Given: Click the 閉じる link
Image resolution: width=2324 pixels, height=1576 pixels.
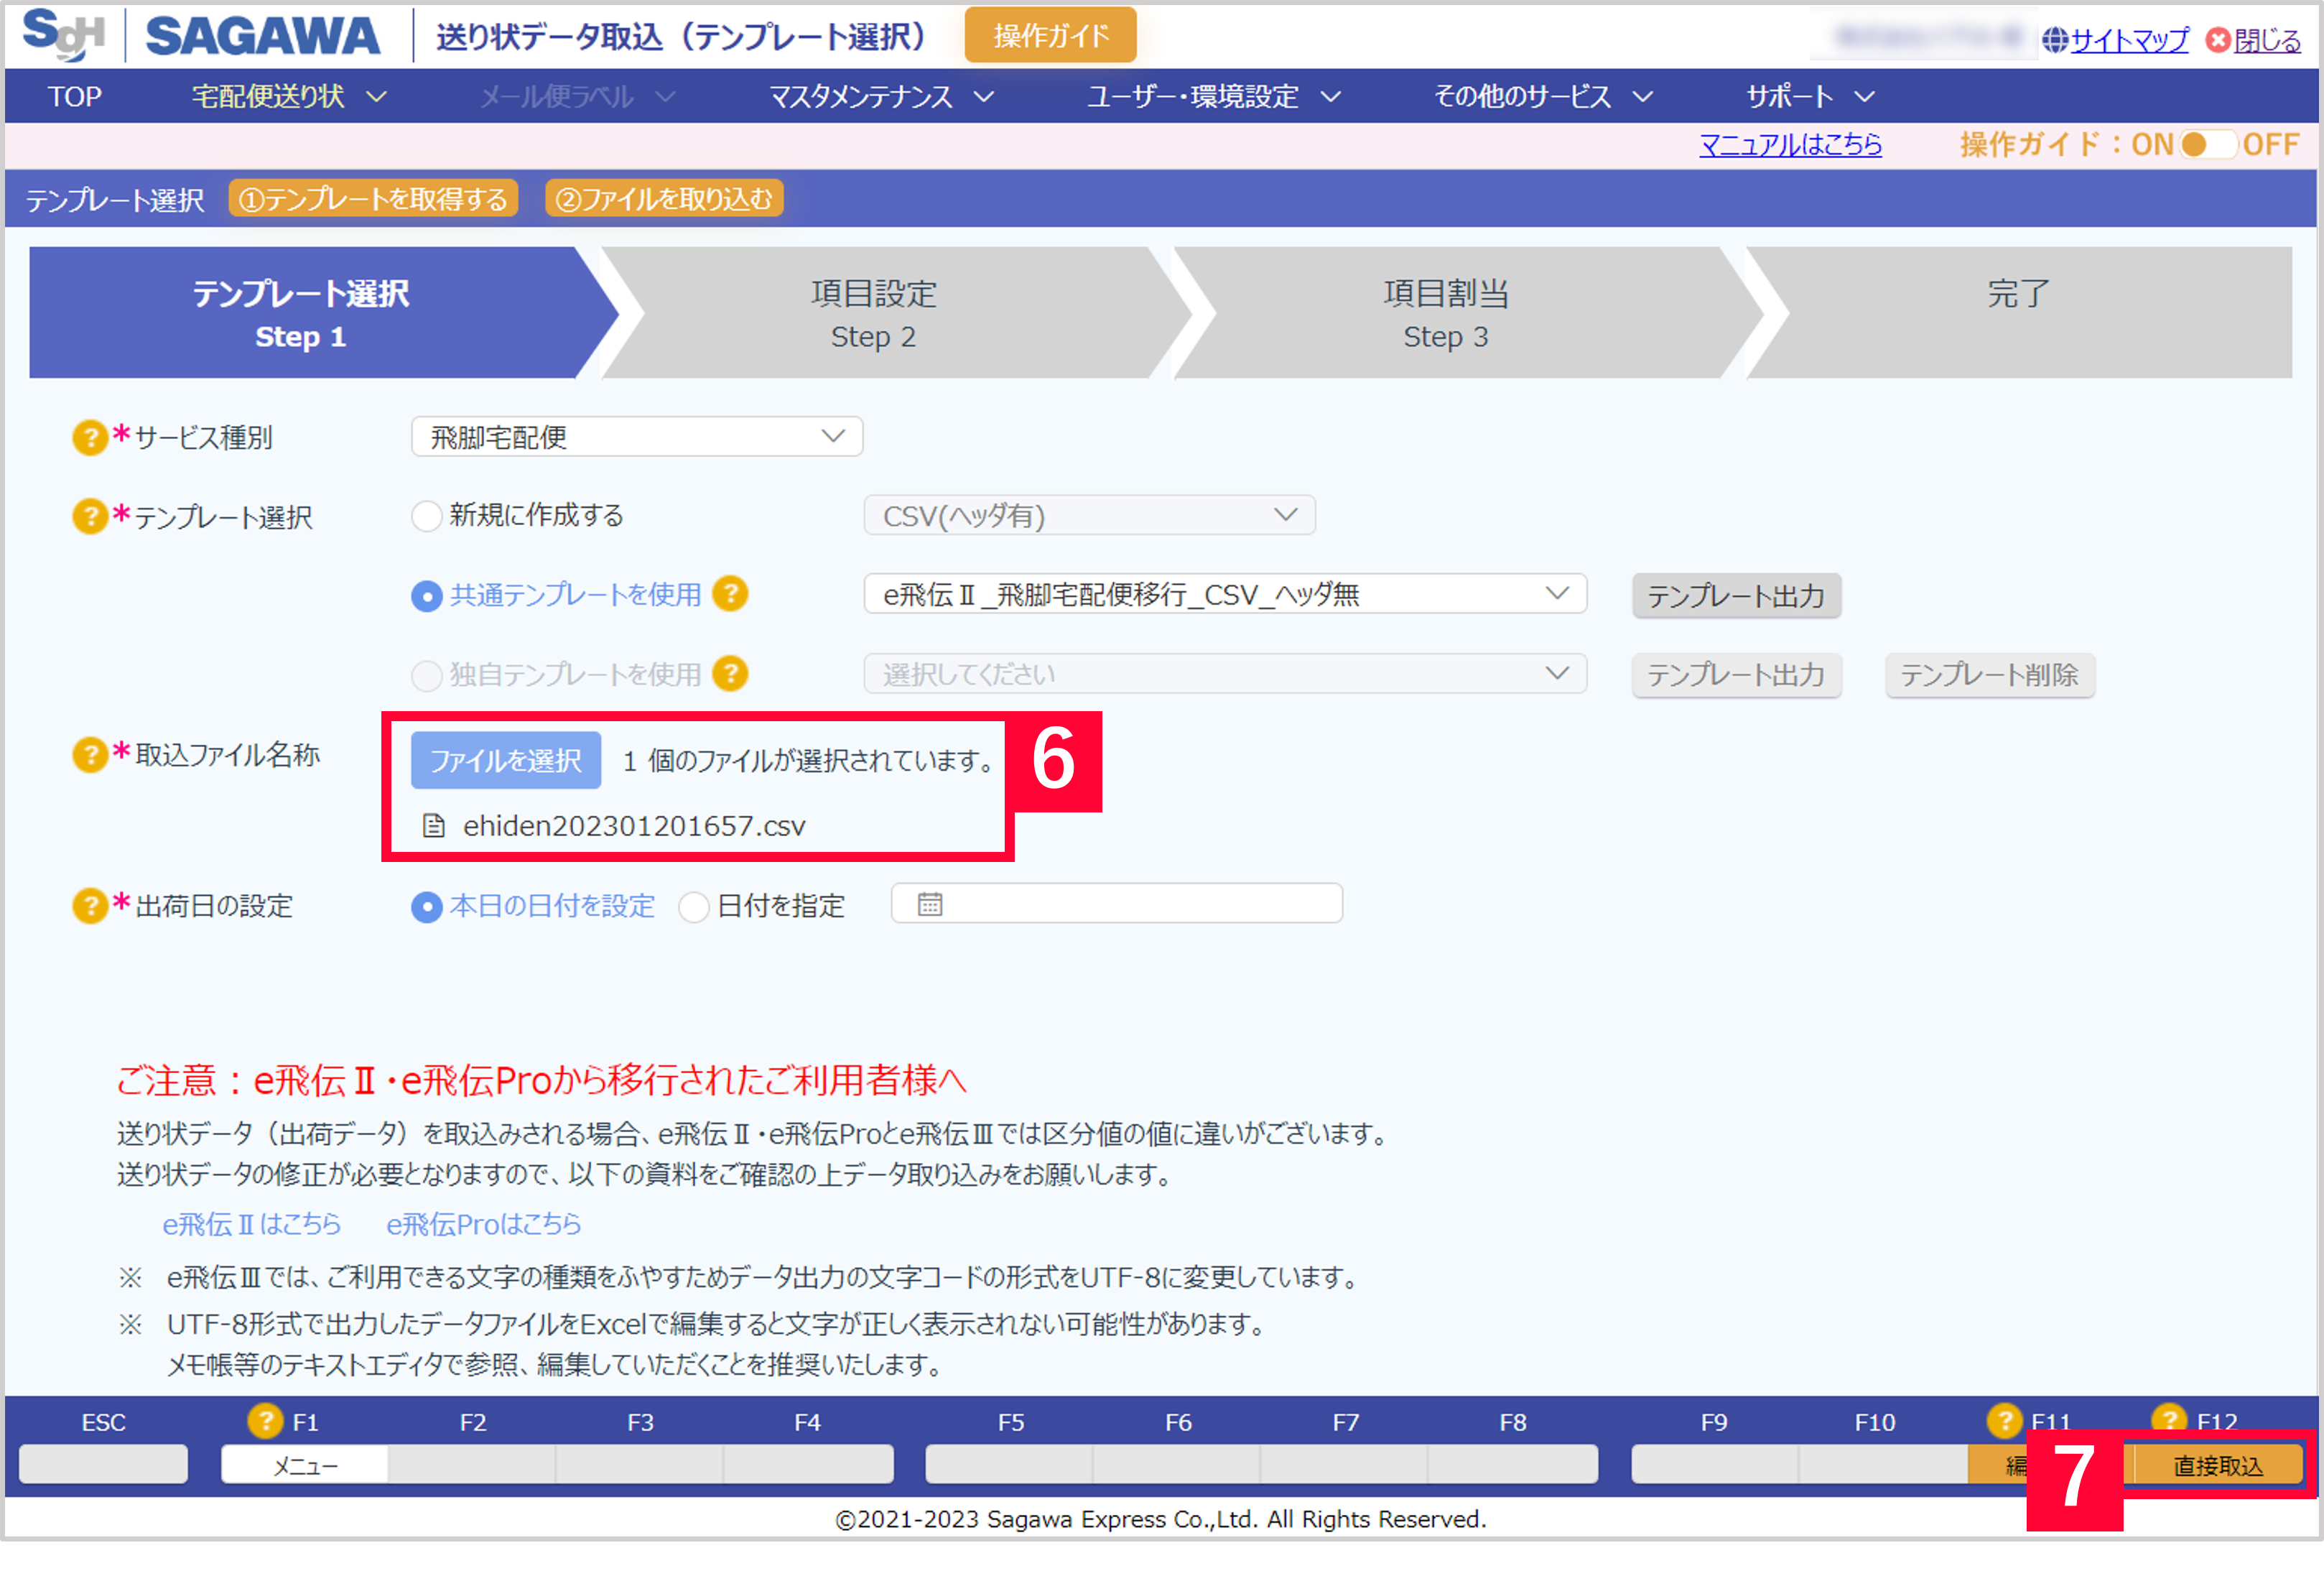Looking at the screenshot, I should [2267, 40].
